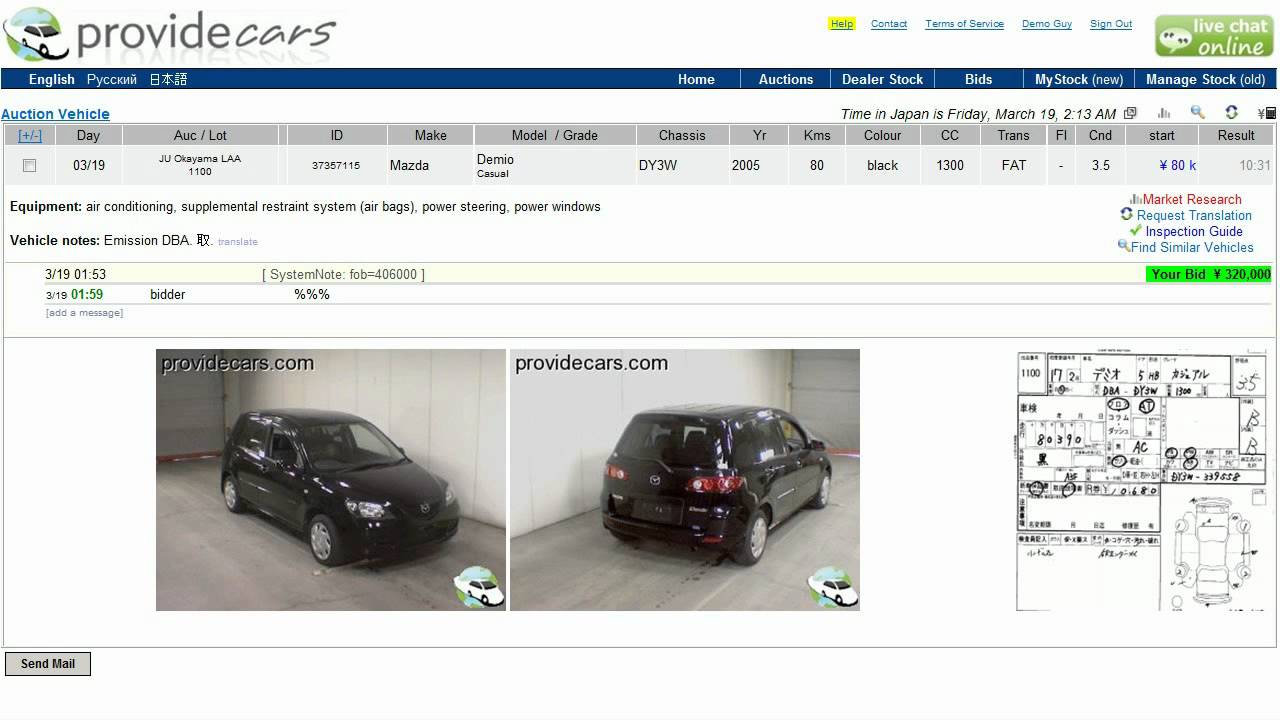Sign Out of the account

(1111, 24)
